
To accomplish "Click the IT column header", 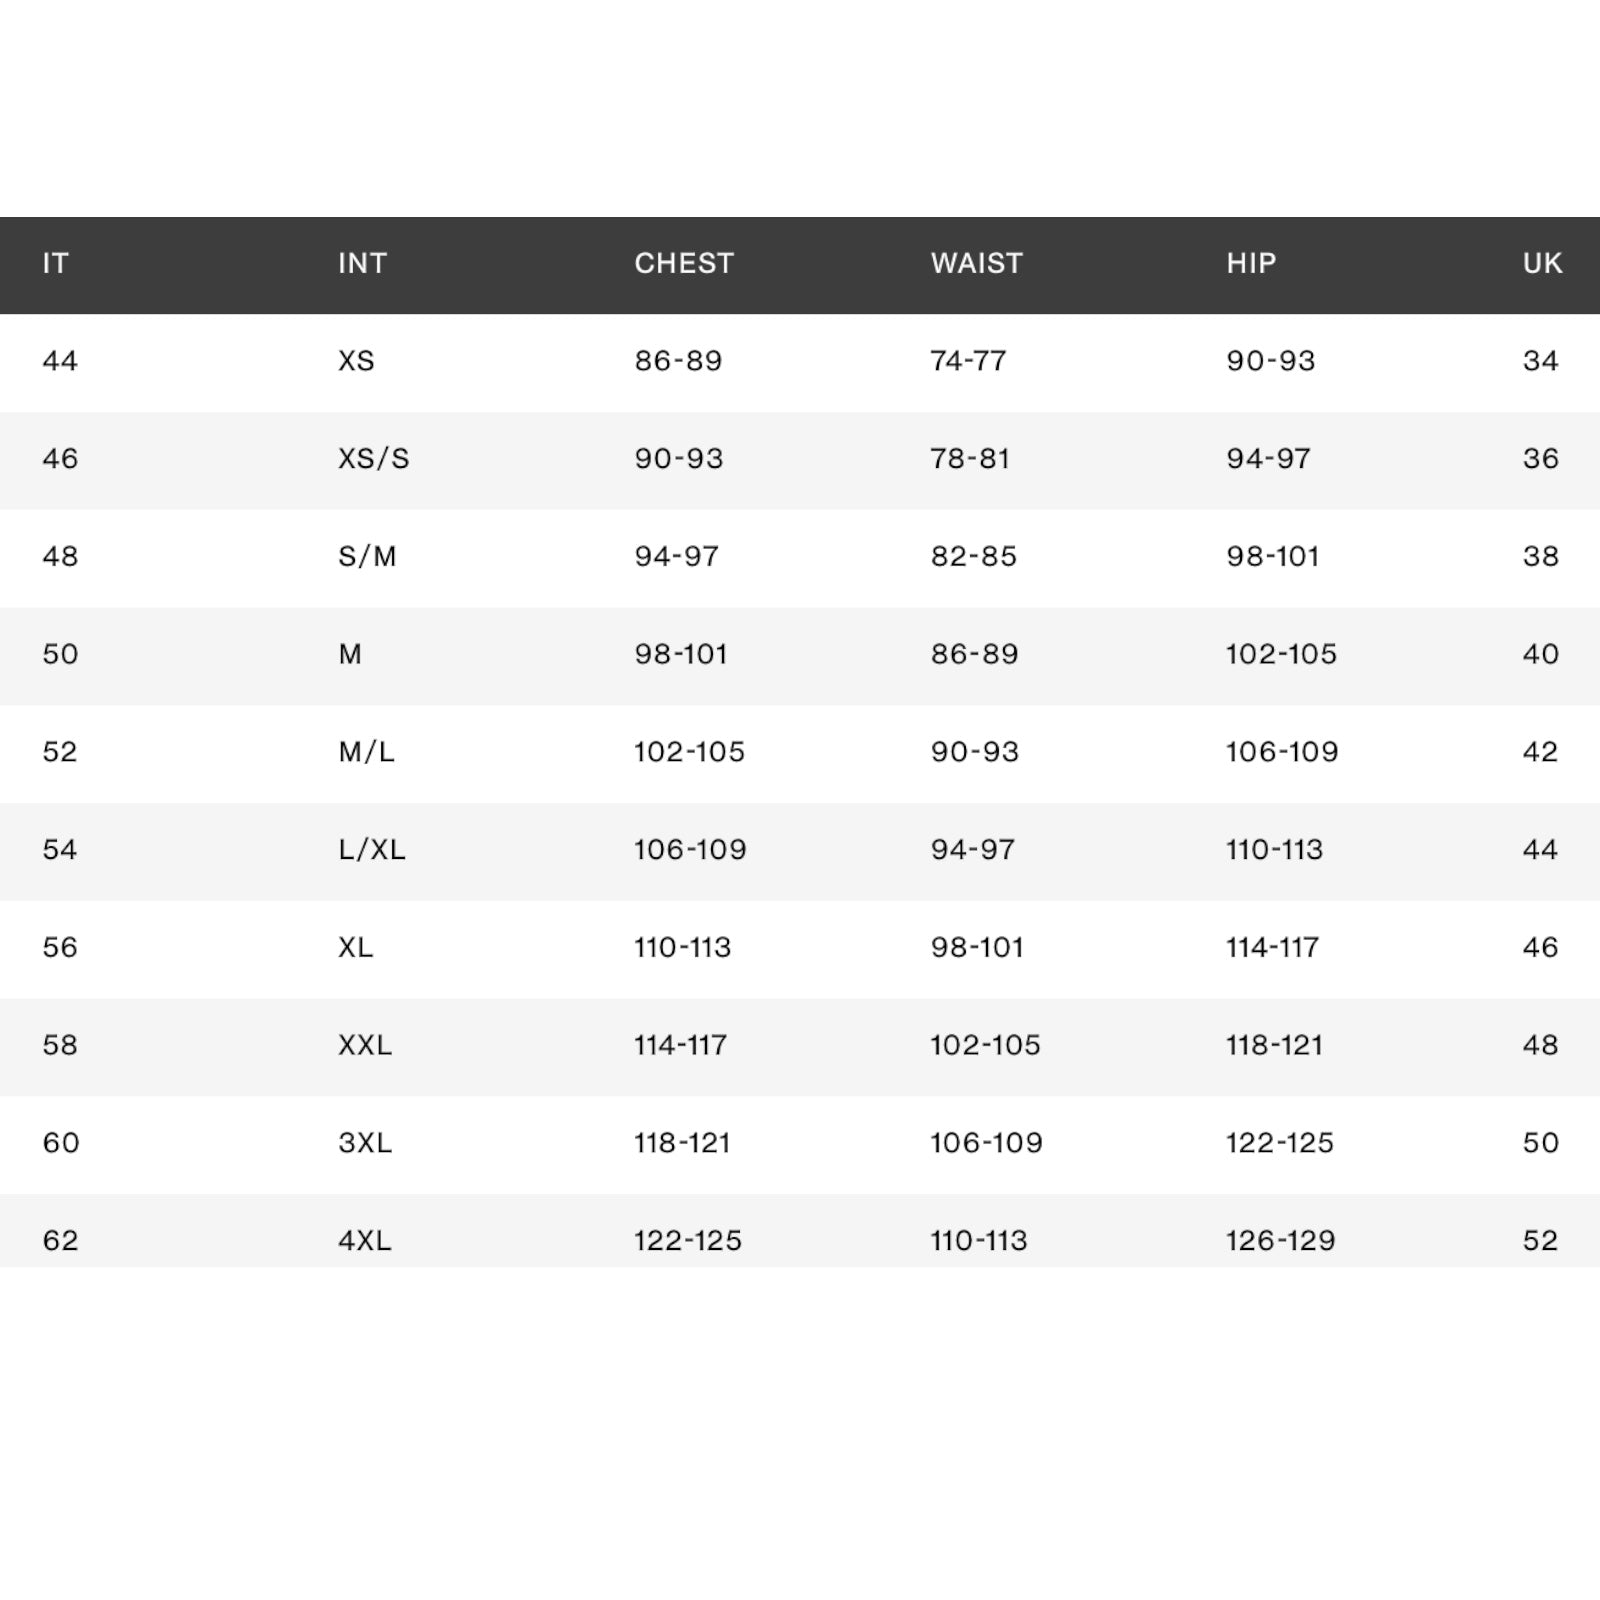I will tap(55, 264).
